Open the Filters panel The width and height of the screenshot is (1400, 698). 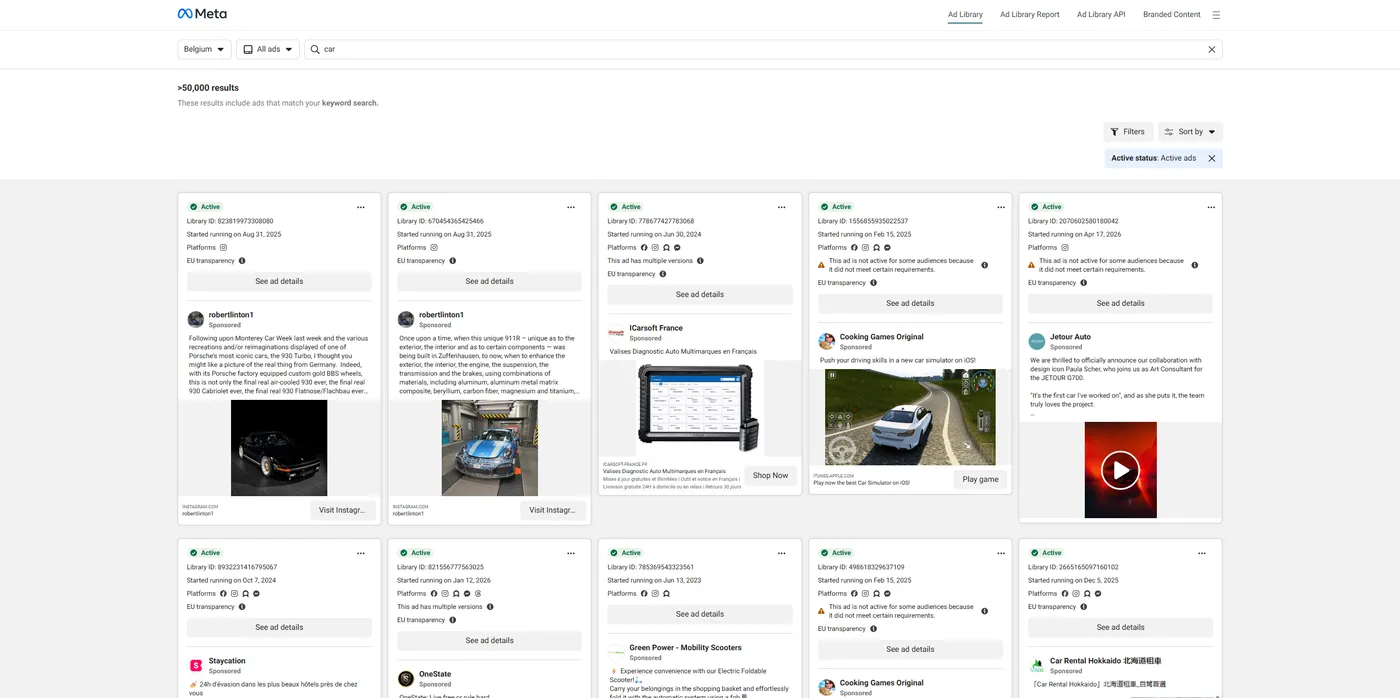(1128, 132)
